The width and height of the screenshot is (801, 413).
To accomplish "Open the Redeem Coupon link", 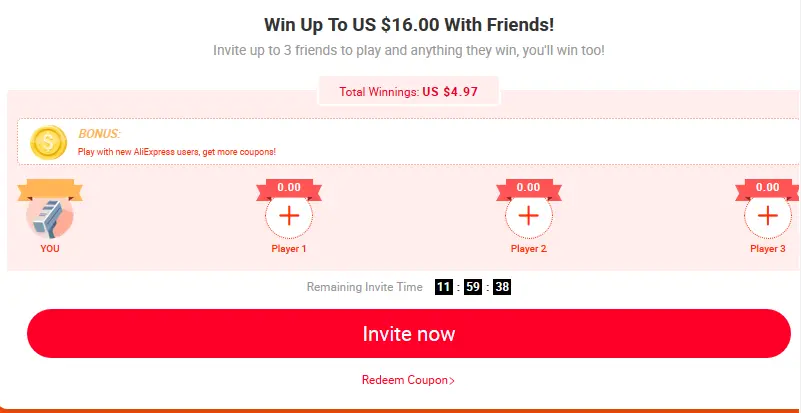I will point(408,380).
